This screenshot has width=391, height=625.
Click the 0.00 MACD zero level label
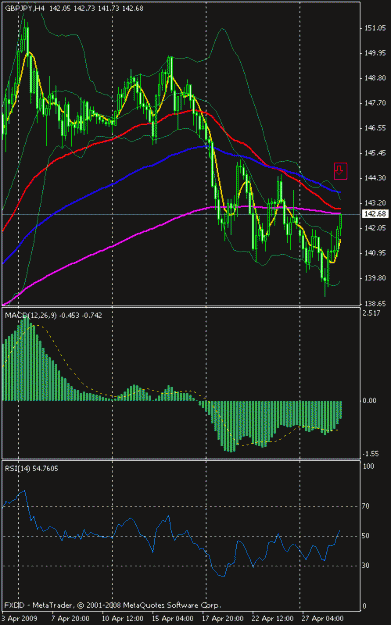click(x=370, y=401)
